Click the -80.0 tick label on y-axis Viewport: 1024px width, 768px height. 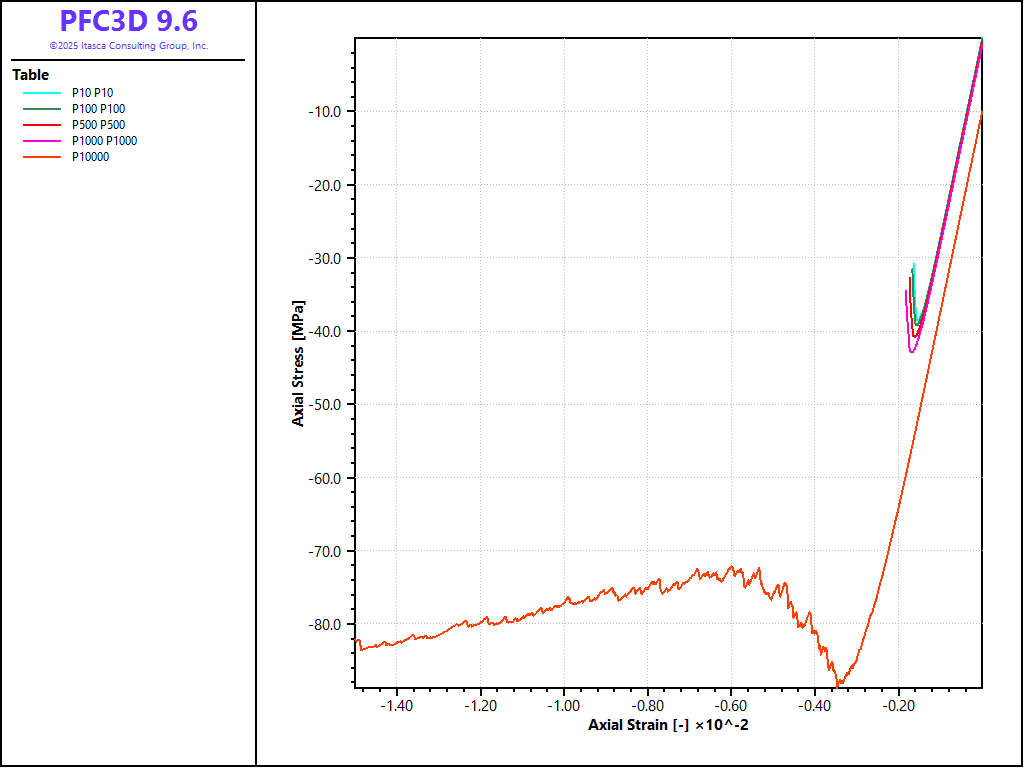coord(328,625)
